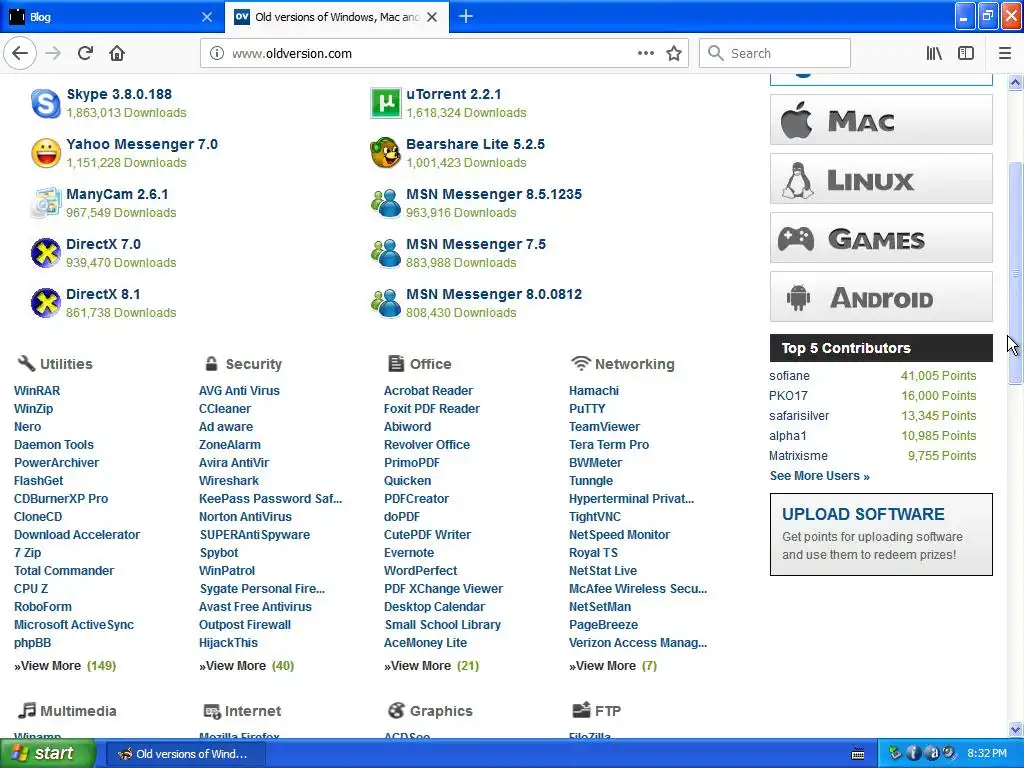This screenshot has height=768, width=1024.
Task: Click the page scrollbar down arrow
Action: coord(1016,729)
